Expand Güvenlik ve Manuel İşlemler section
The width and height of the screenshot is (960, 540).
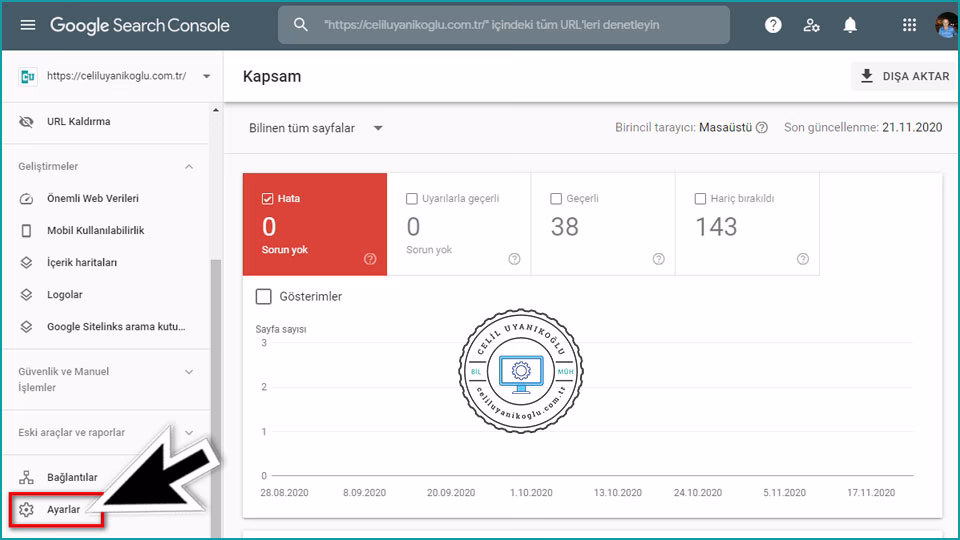189,372
